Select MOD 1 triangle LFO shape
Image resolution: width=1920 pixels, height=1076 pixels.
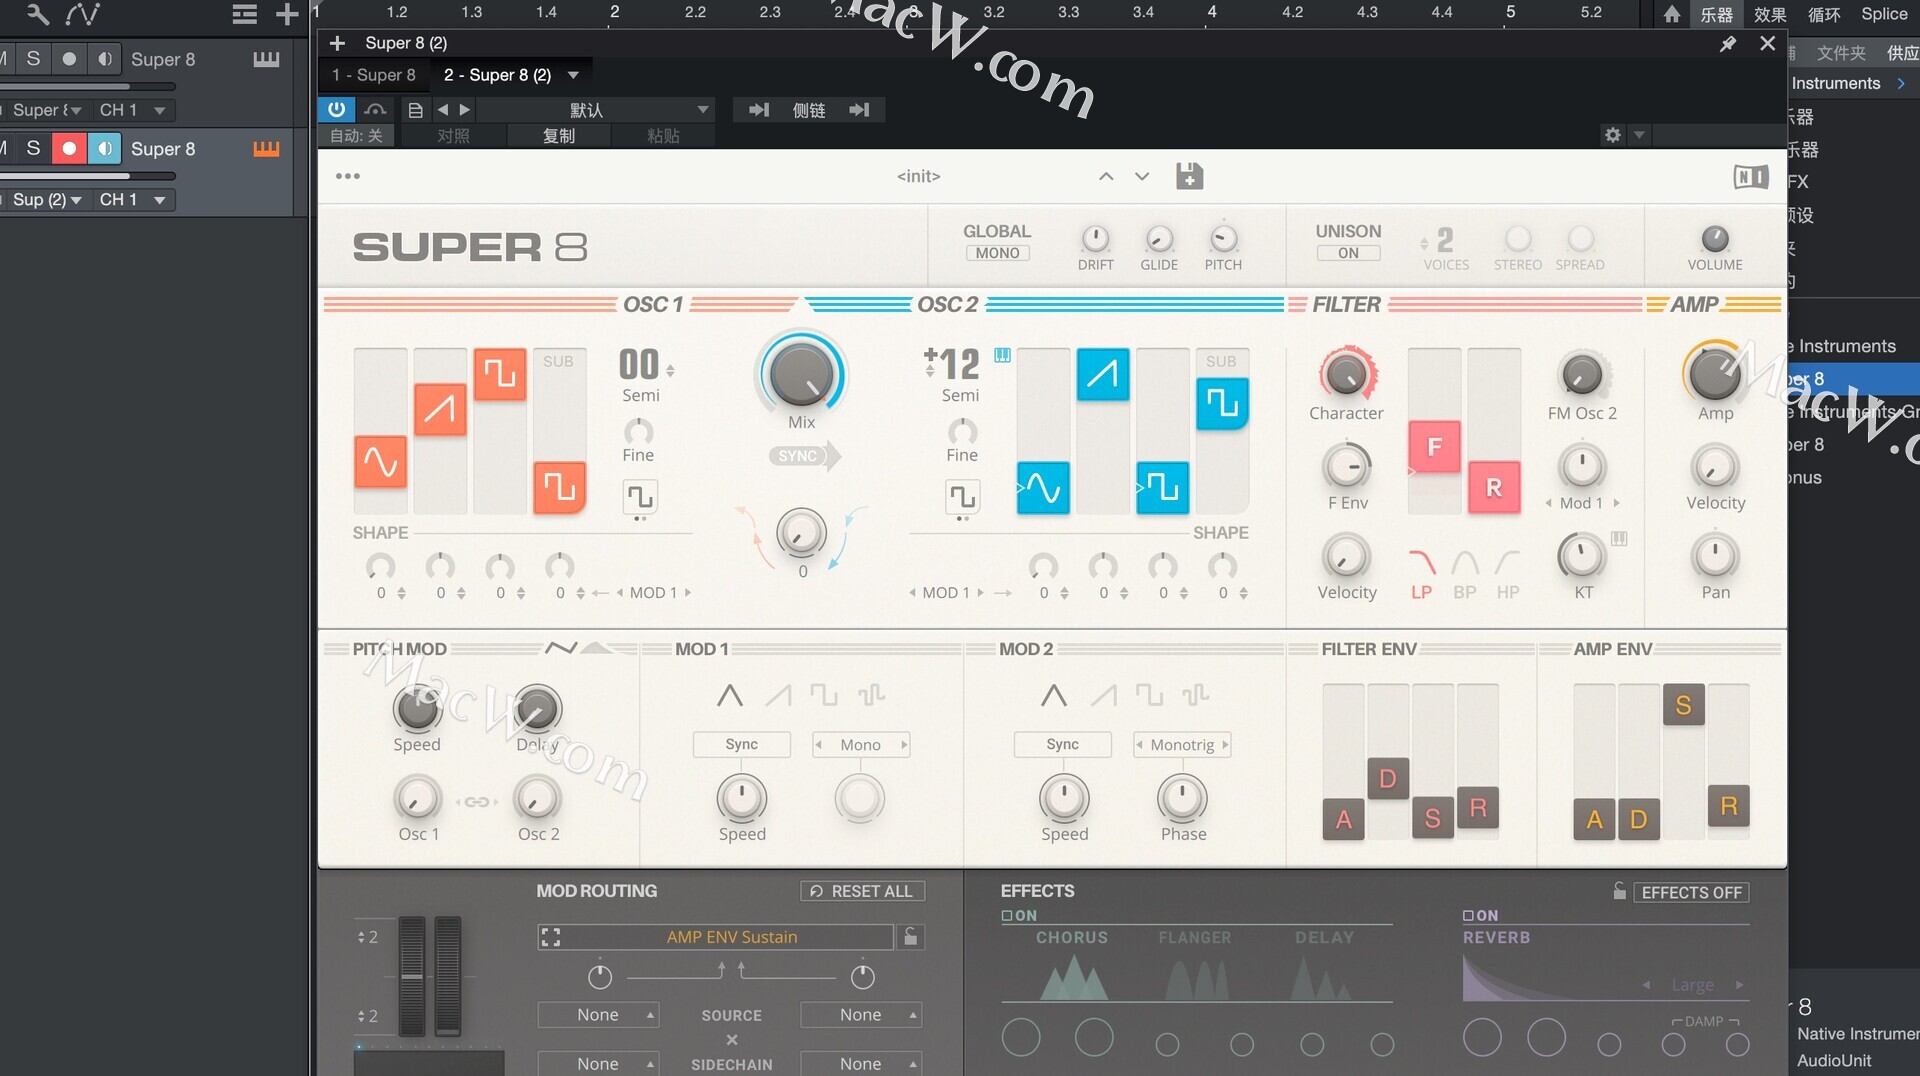(730, 695)
